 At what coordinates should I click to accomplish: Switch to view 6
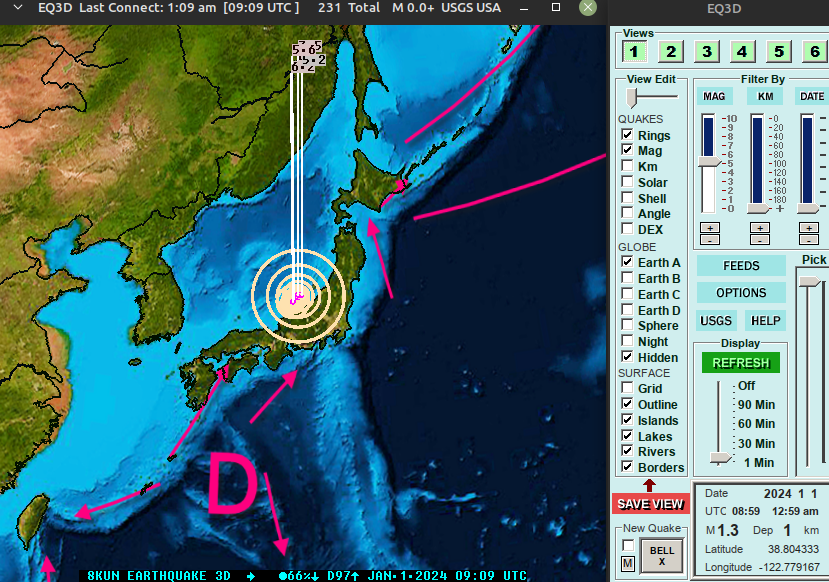pyautogui.click(x=815, y=52)
